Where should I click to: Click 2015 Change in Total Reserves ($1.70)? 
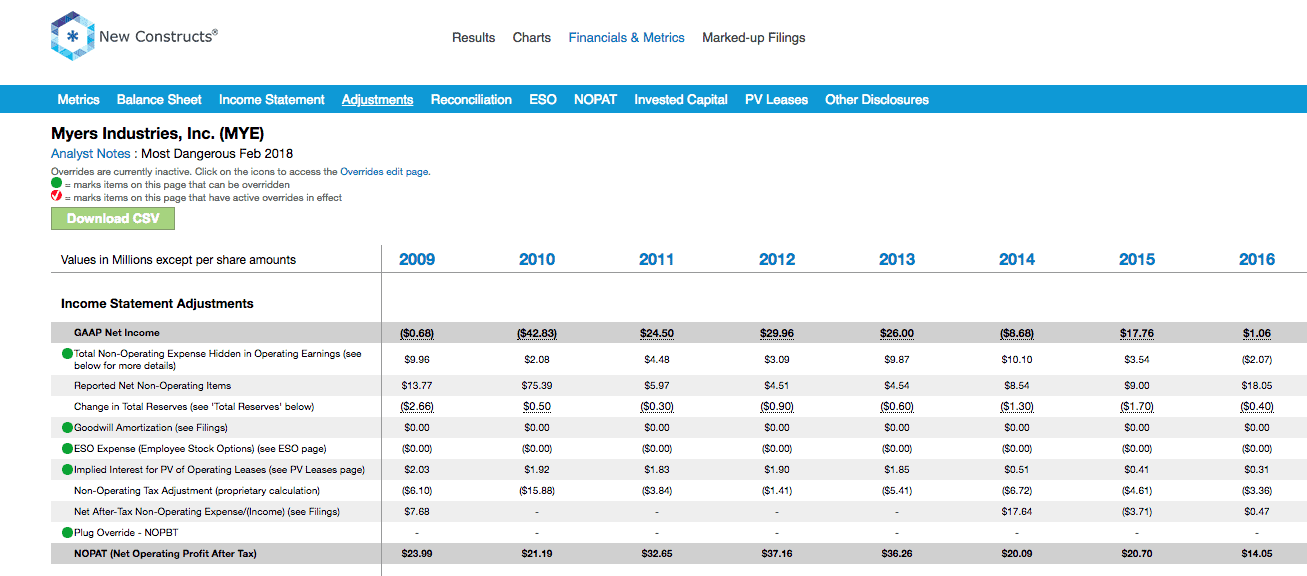click(1137, 407)
